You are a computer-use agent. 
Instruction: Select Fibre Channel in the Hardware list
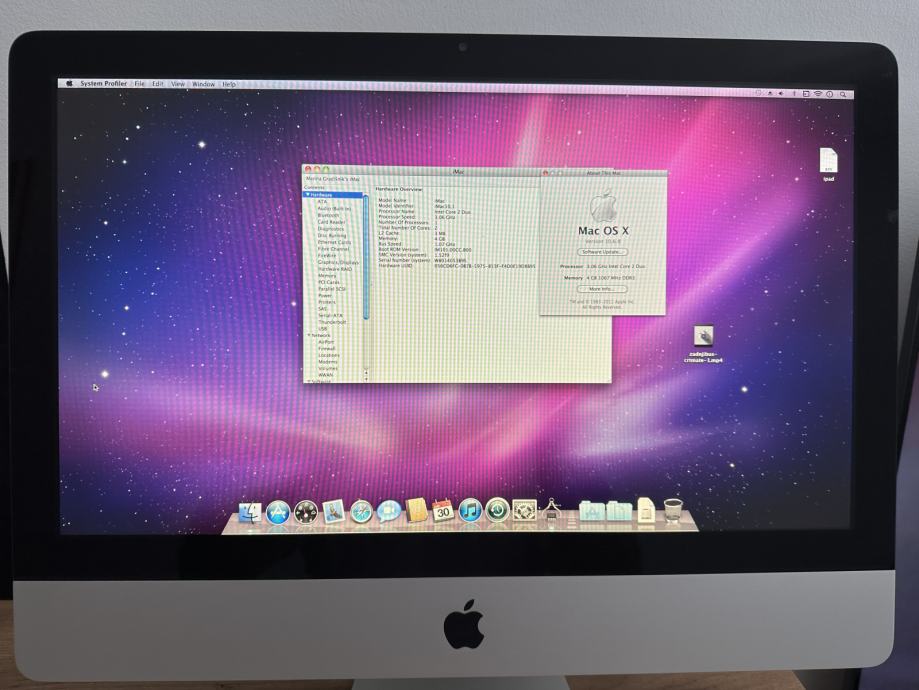coord(333,249)
